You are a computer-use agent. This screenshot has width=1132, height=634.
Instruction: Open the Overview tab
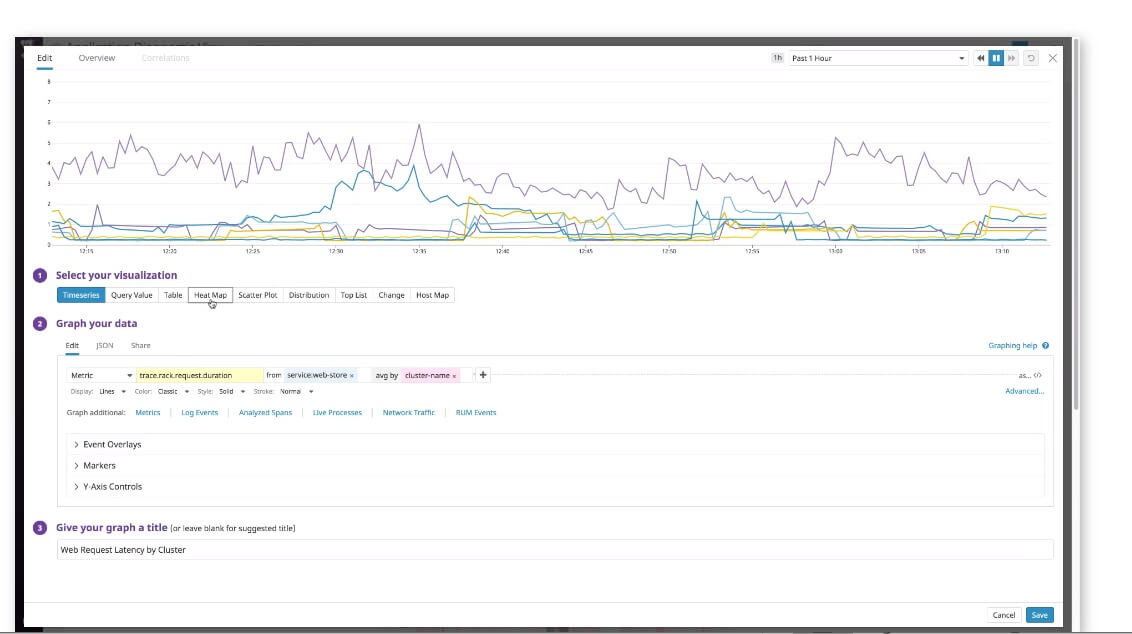[97, 58]
